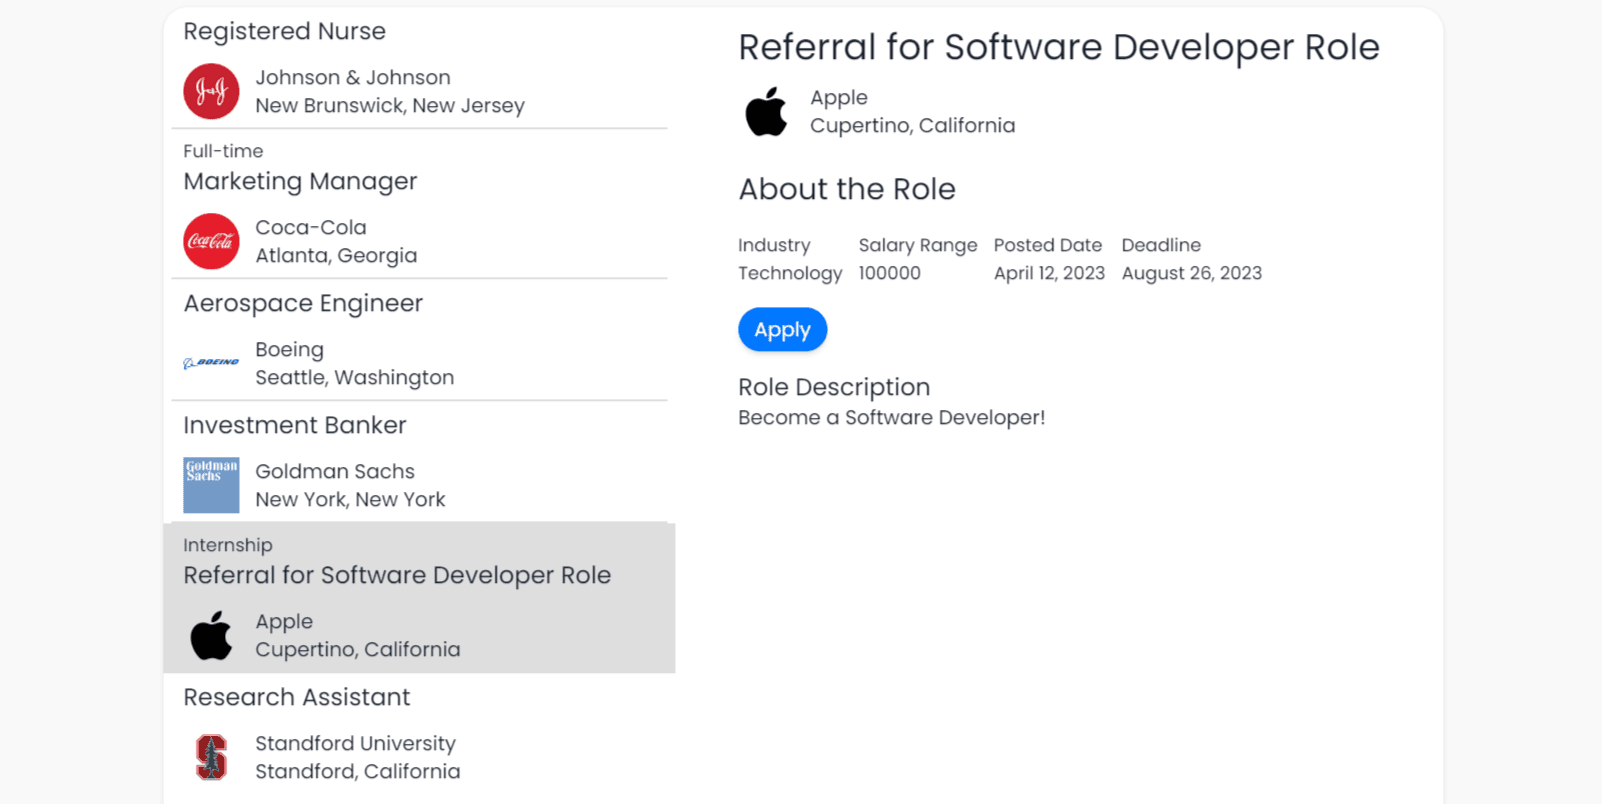Click 'Apple' name in detail header

tap(839, 97)
